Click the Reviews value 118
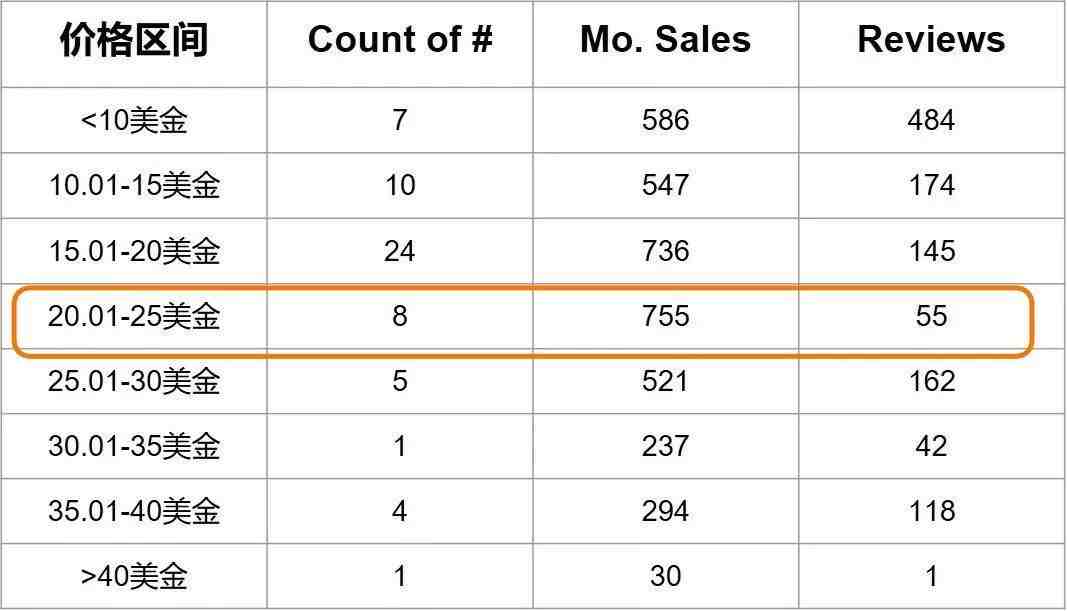 point(931,511)
